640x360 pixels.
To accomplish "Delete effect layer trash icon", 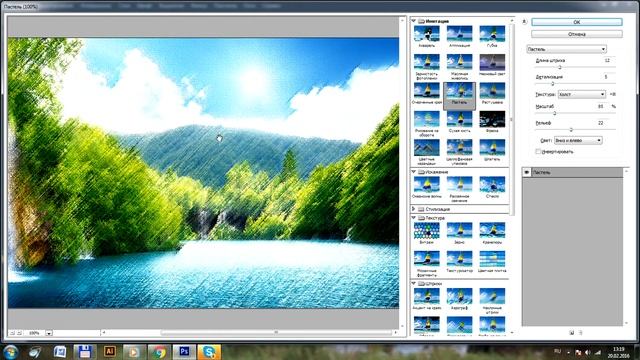I will (x=580, y=333).
